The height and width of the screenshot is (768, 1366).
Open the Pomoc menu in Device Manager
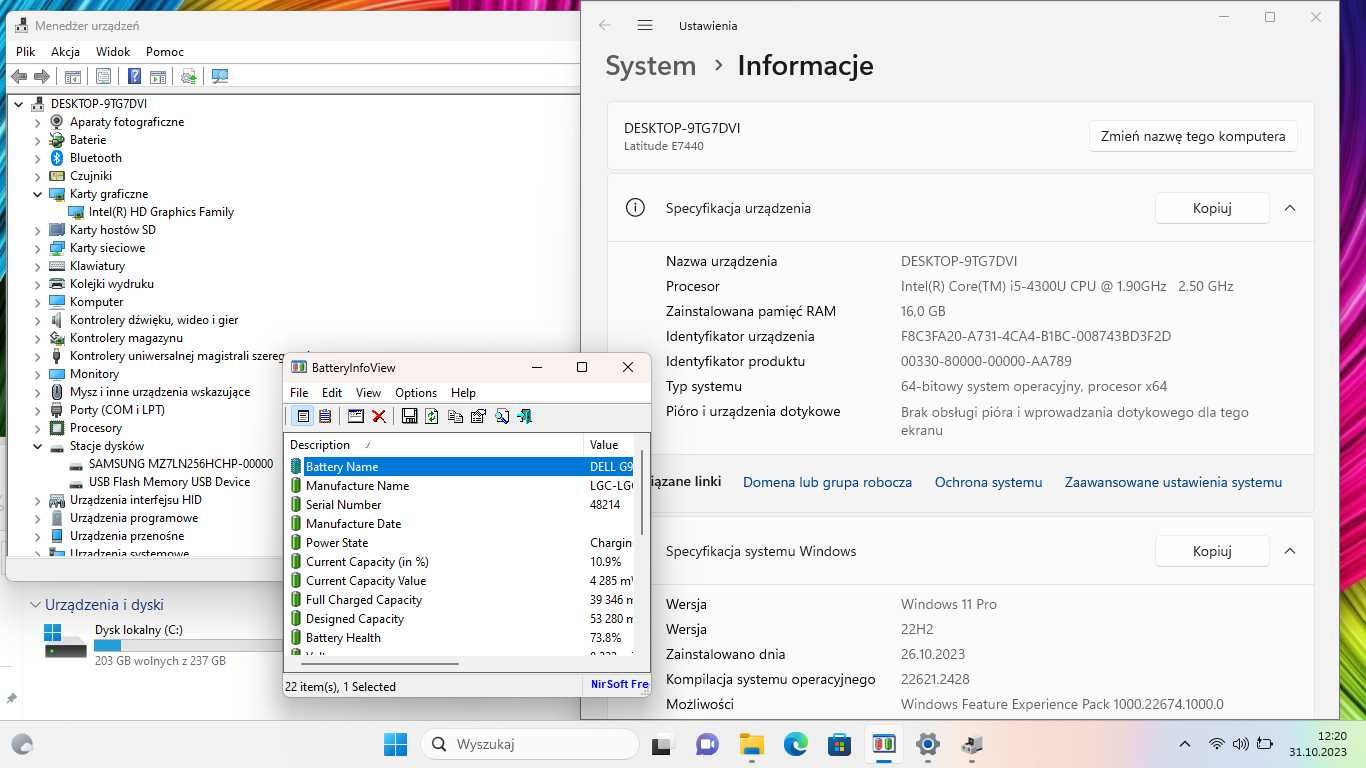pos(165,51)
